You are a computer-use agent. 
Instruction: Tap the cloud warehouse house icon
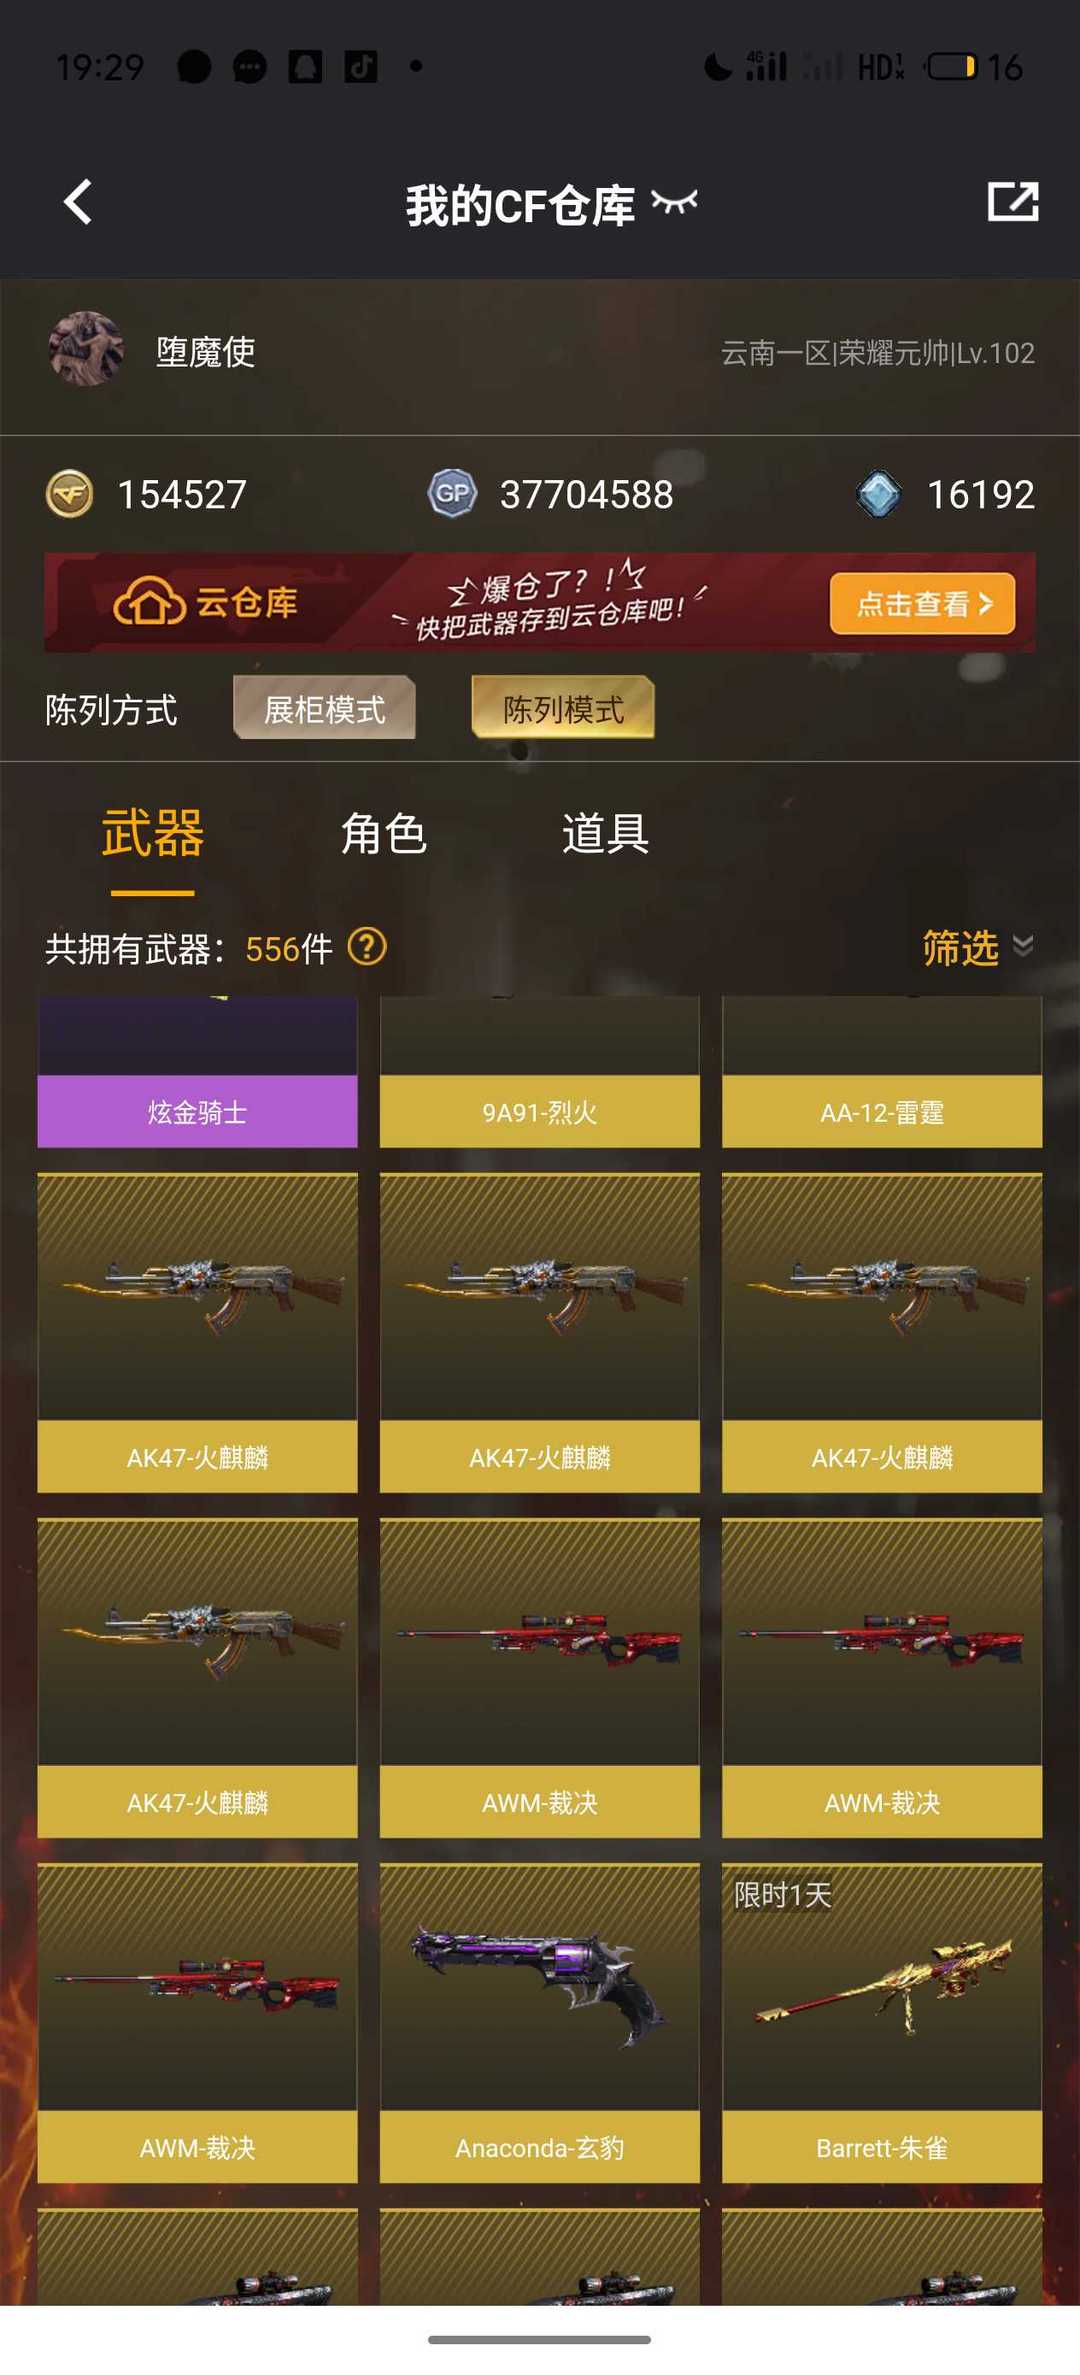pos(150,602)
